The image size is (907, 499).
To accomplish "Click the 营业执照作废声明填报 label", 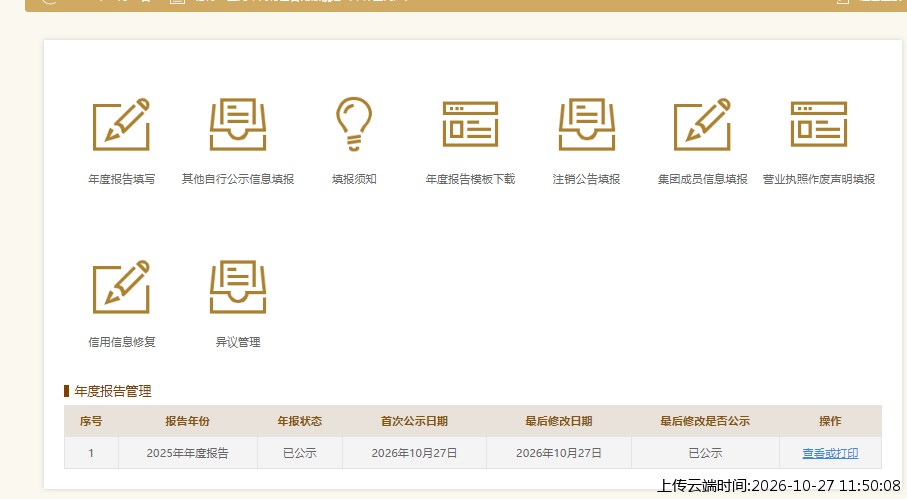I will tap(819, 179).
